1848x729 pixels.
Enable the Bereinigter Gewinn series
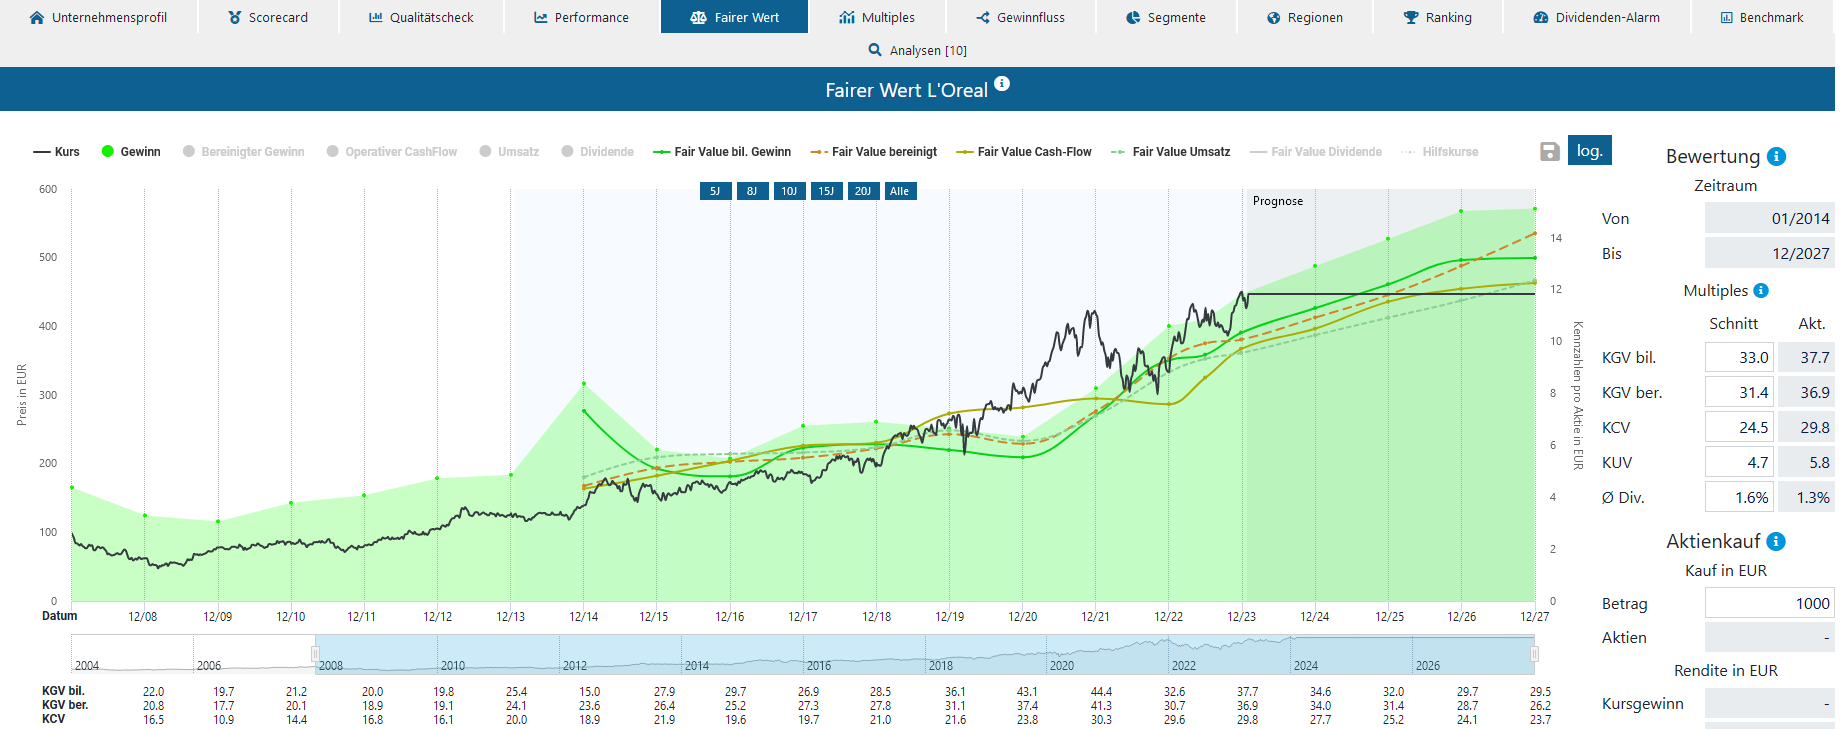point(243,152)
